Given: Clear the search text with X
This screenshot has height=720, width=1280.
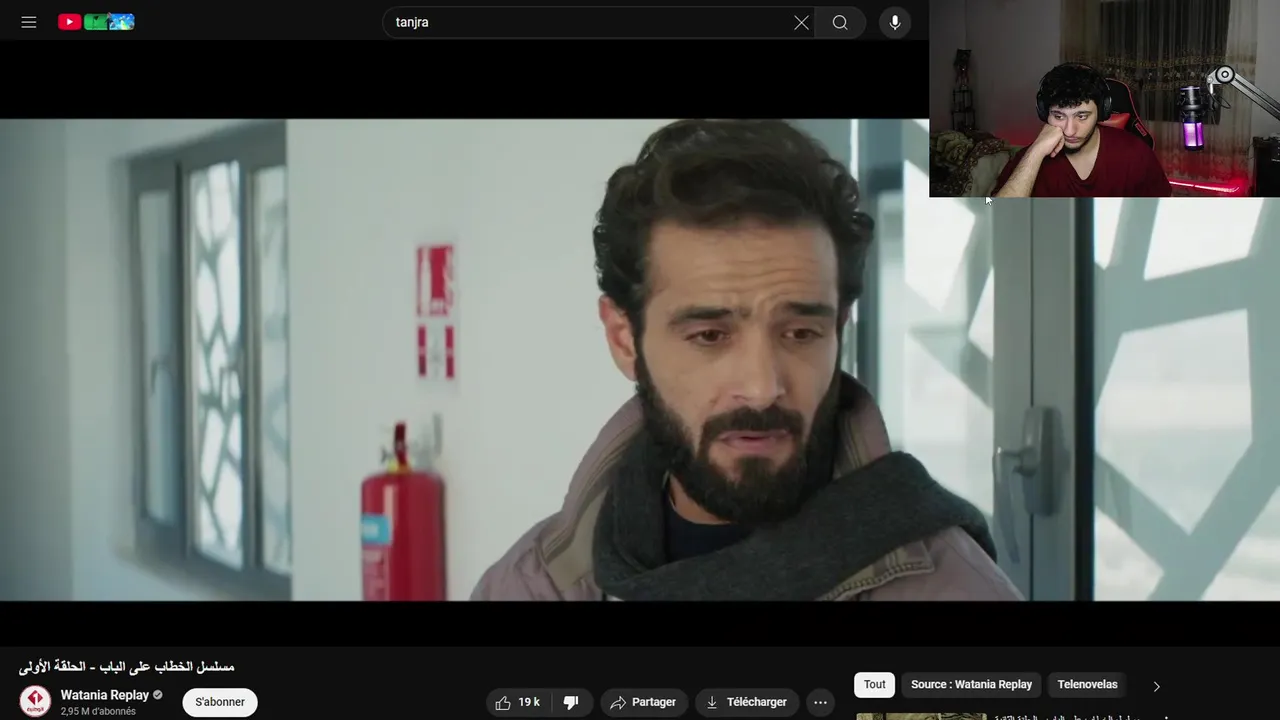Looking at the screenshot, I should (x=801, y=22).
